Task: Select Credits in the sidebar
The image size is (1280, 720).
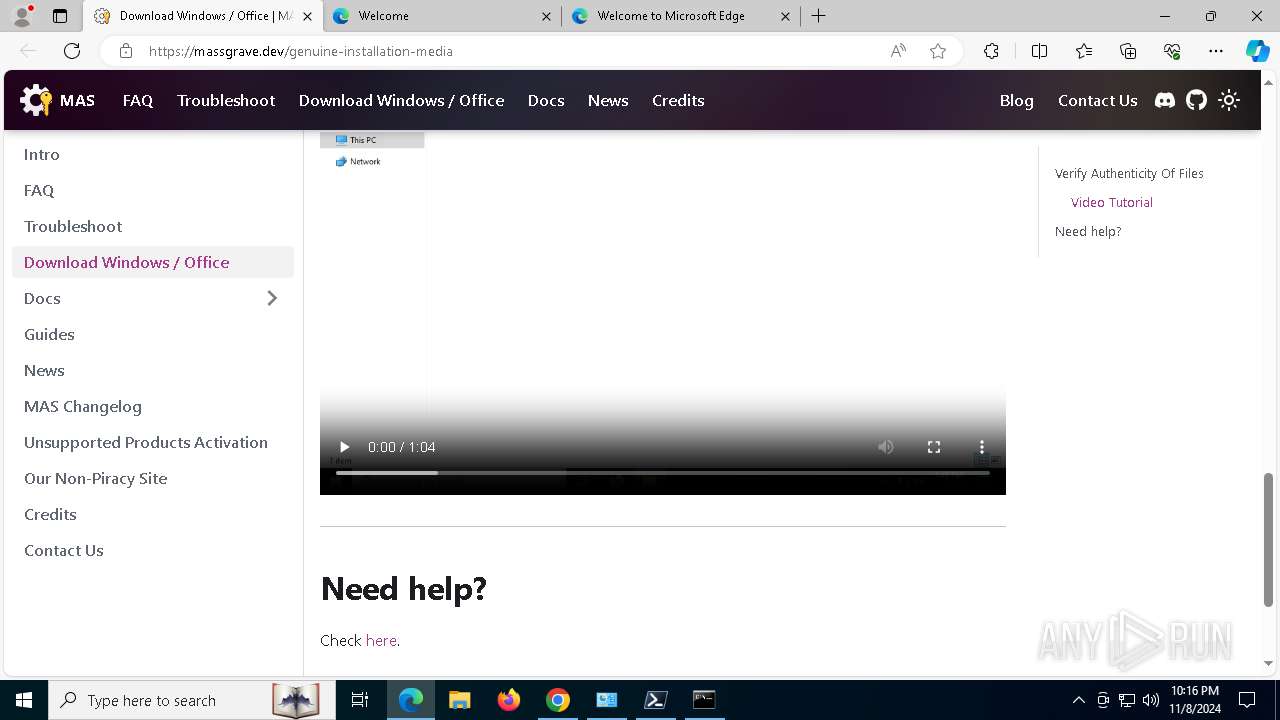Action: [153, 514]
